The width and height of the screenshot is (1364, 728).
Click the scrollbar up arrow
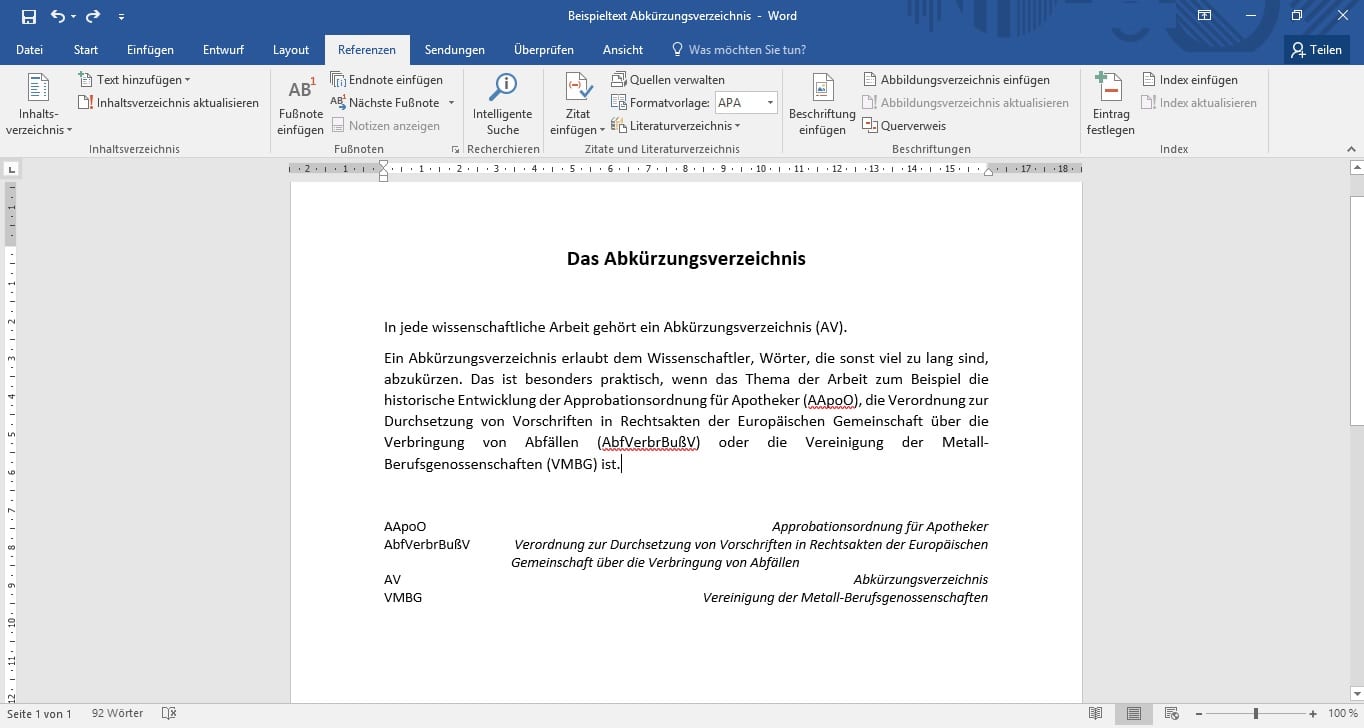(1356, 168)
